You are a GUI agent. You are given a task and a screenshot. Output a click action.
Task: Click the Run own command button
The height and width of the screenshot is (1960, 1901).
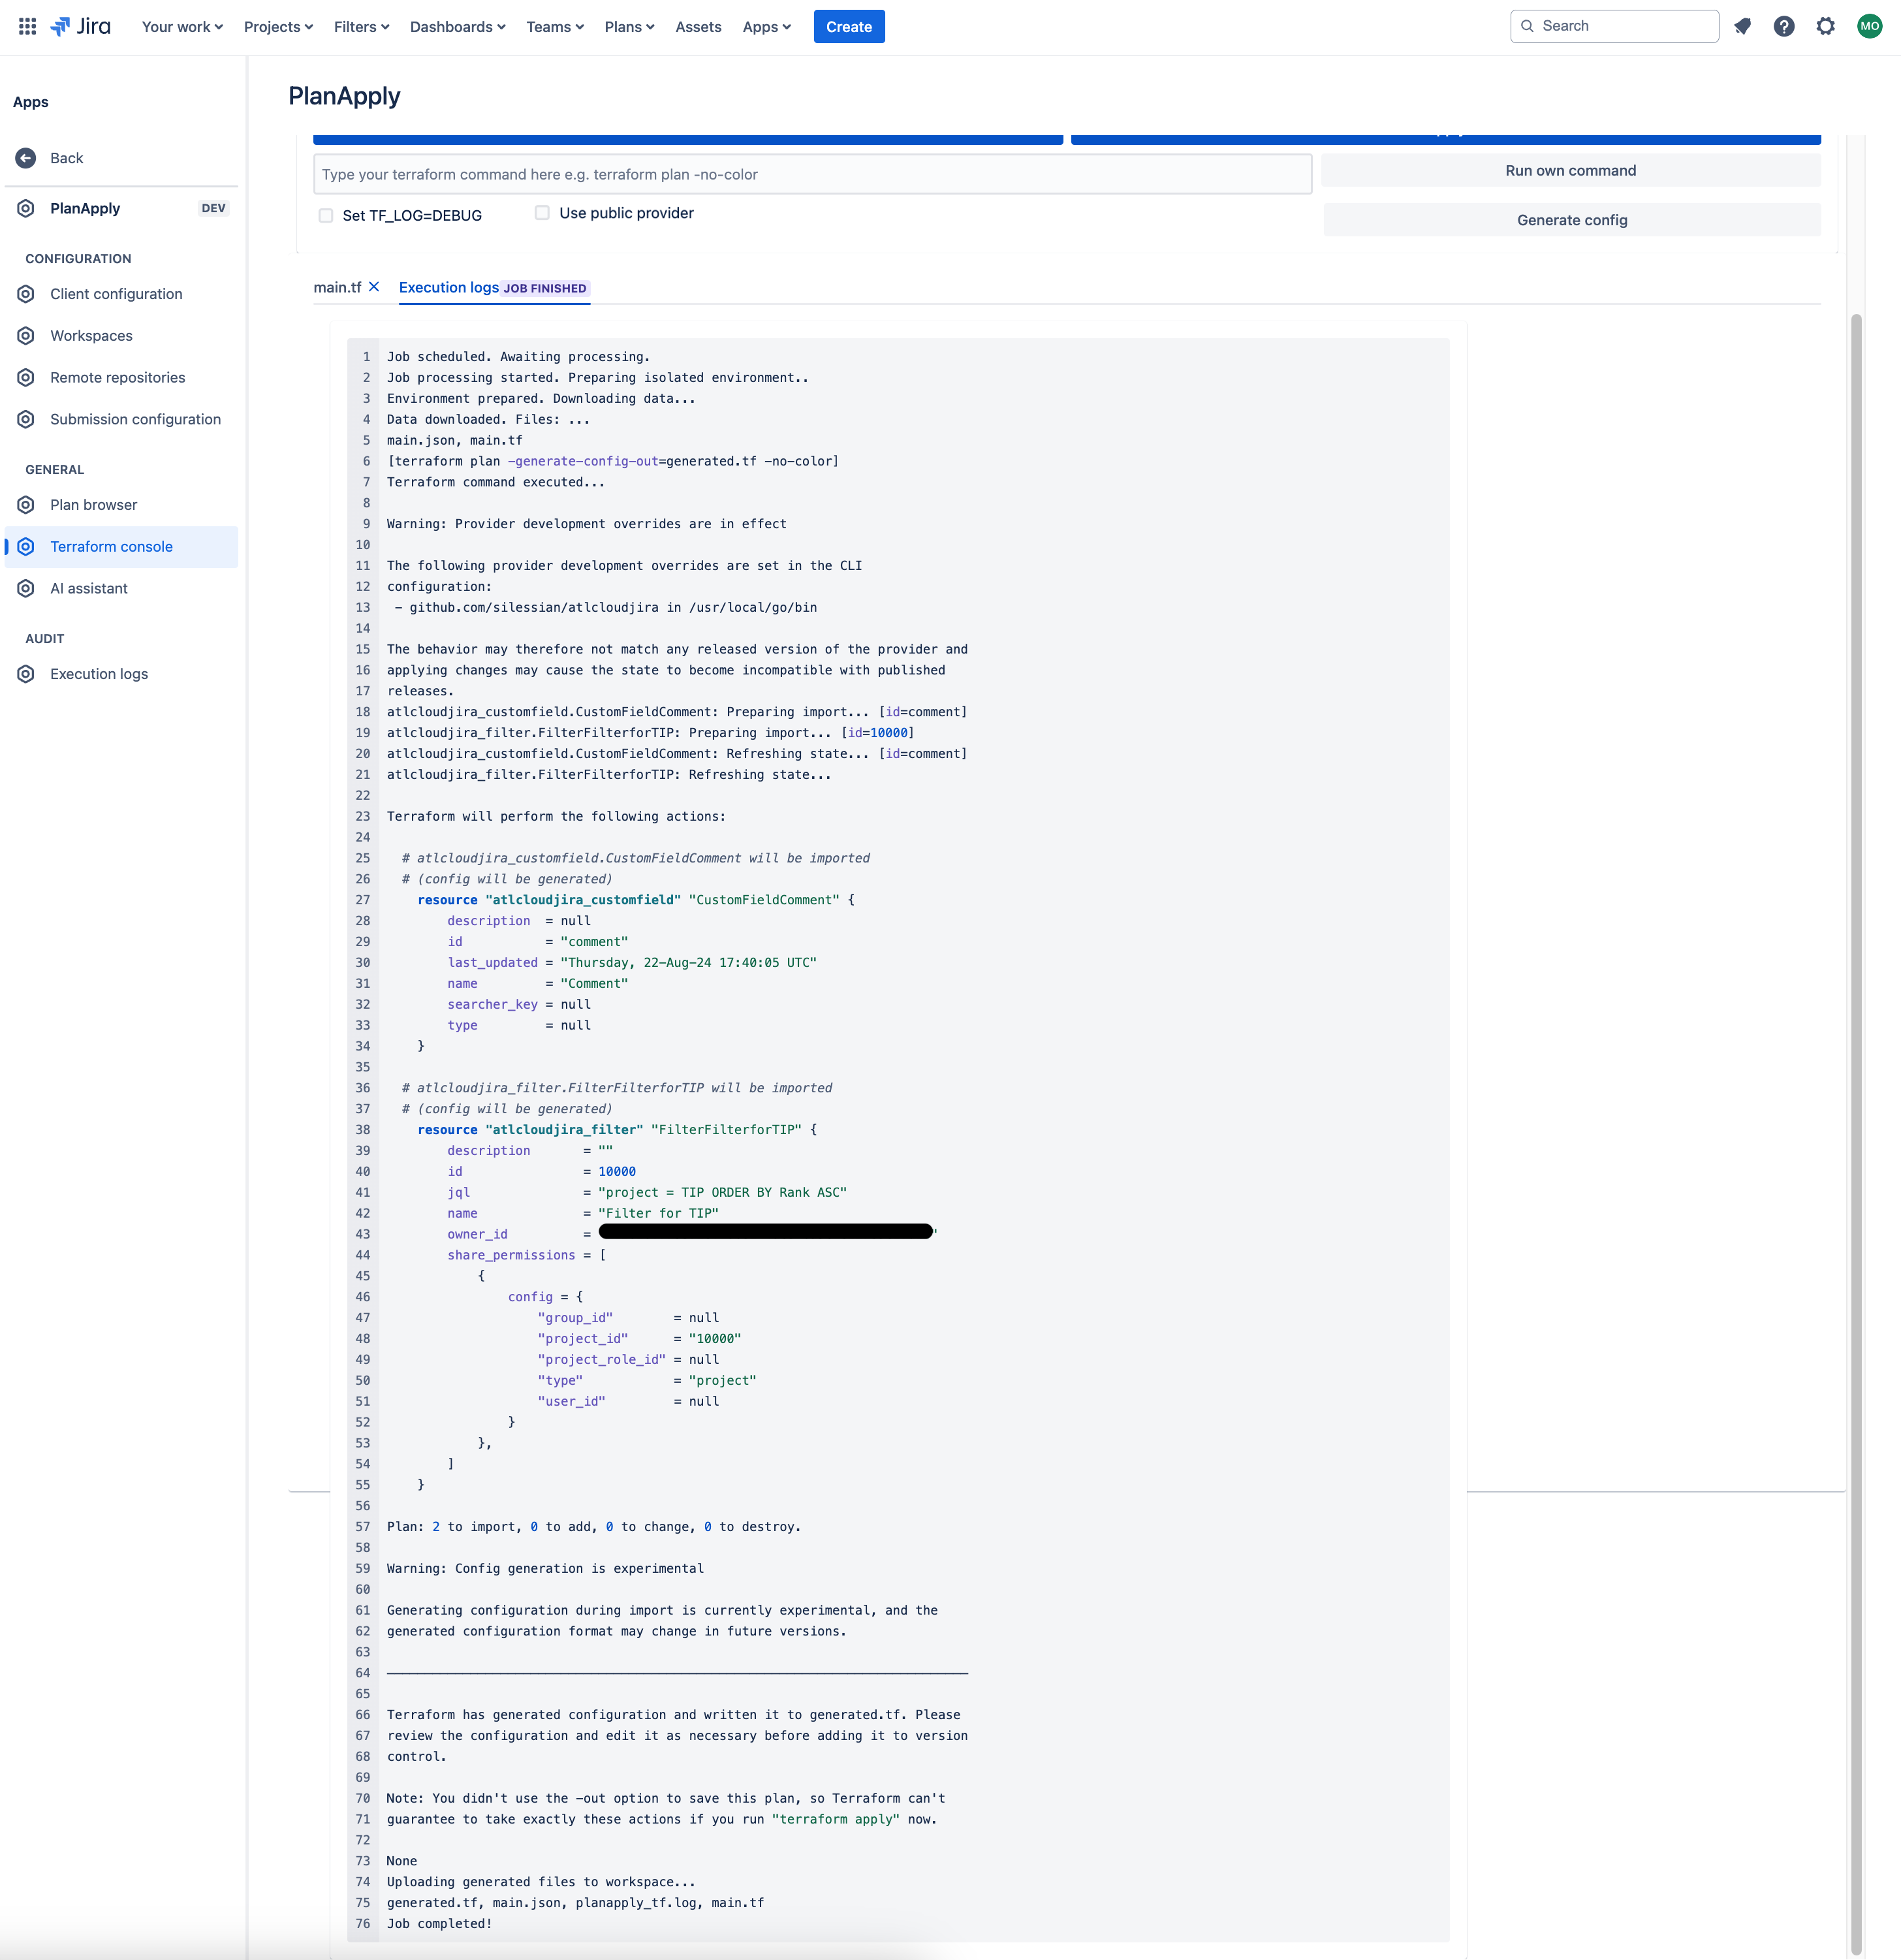(1570, 171)
